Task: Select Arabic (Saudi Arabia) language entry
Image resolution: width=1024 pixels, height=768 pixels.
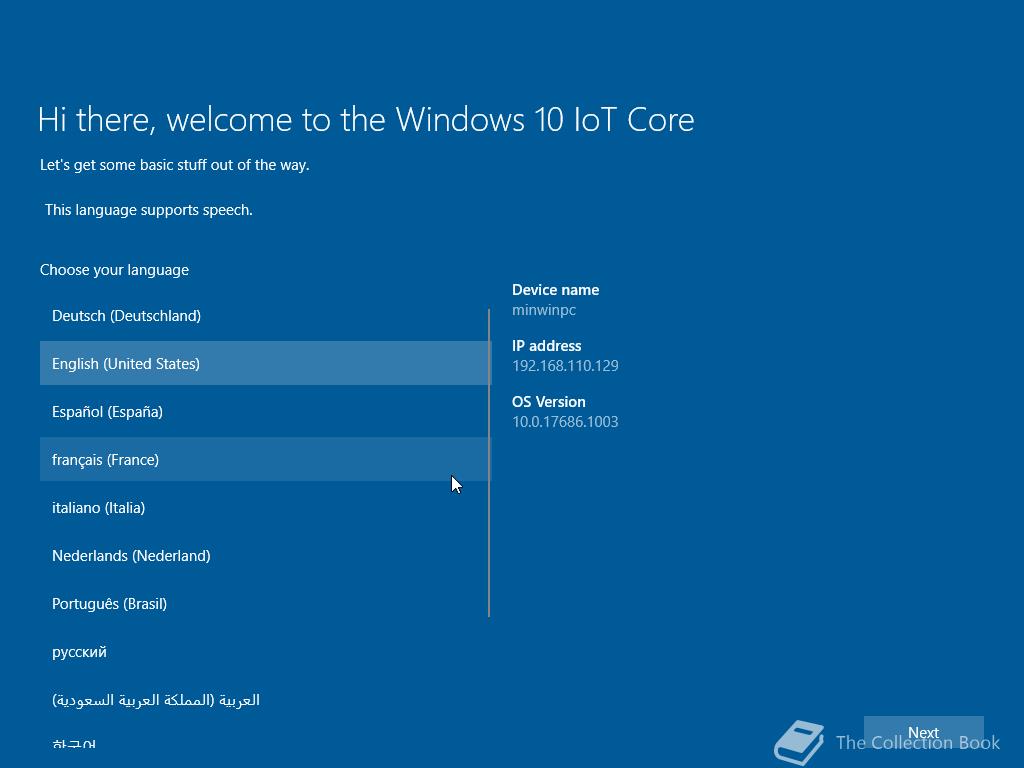Action: (x=264, y=700)
